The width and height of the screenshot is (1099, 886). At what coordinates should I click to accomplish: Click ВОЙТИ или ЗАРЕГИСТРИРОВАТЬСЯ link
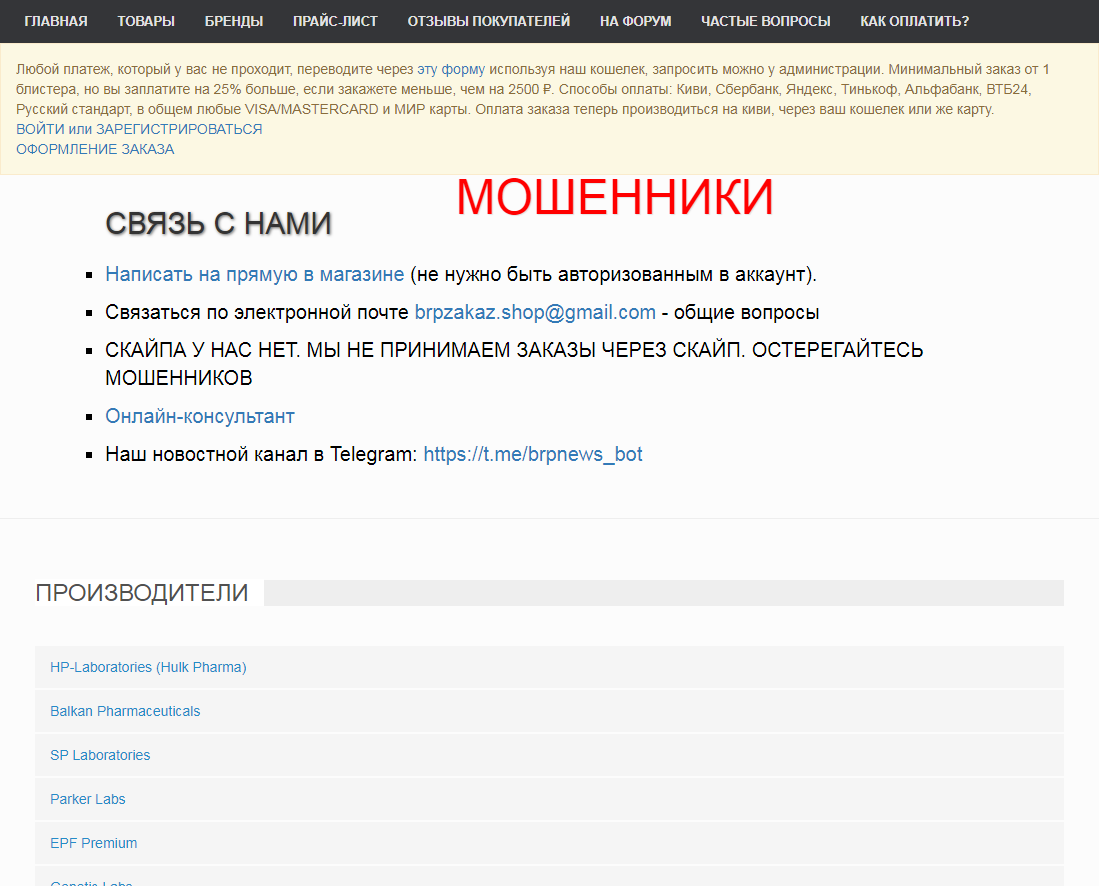tap(139, 129)
